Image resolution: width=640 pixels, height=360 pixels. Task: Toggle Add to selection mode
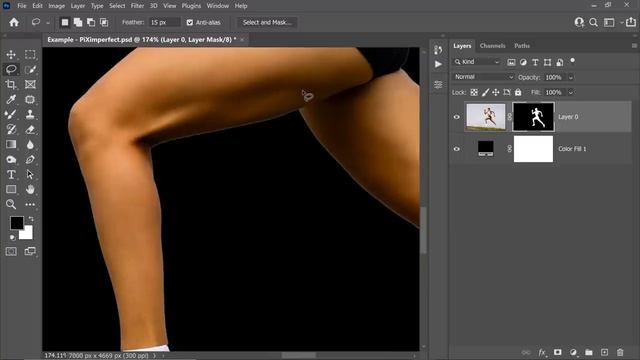coord(78,22)
